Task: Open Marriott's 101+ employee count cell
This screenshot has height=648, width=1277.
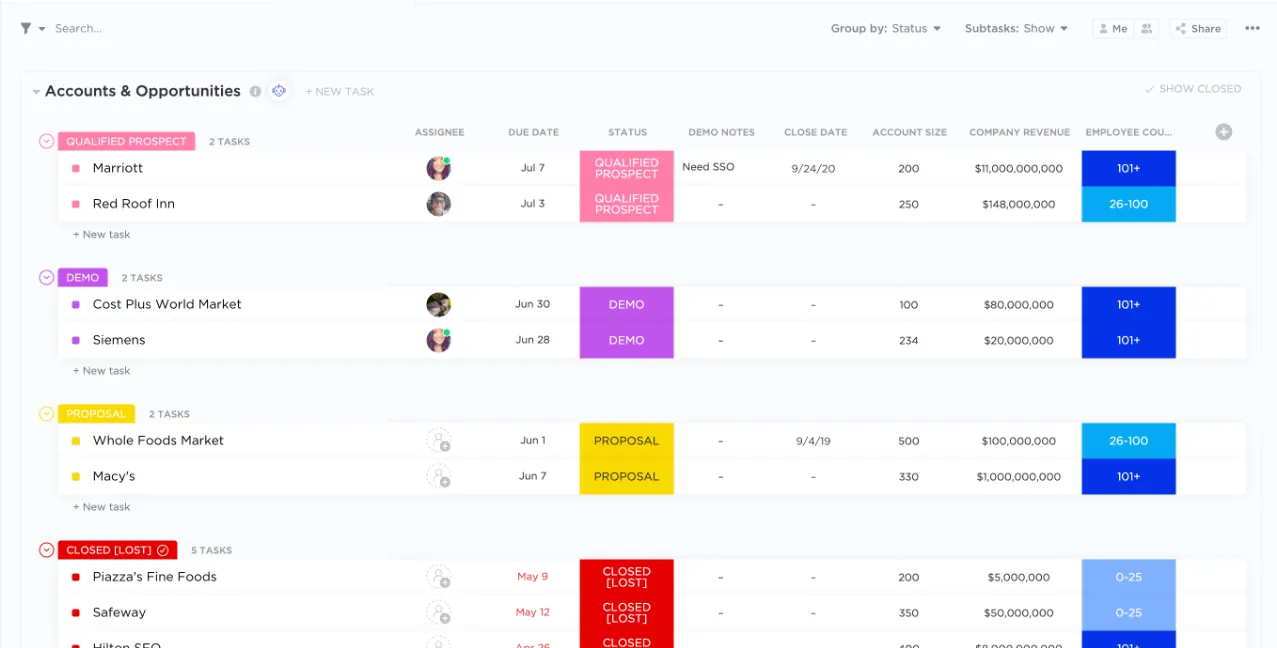Action: point(1129,168)
